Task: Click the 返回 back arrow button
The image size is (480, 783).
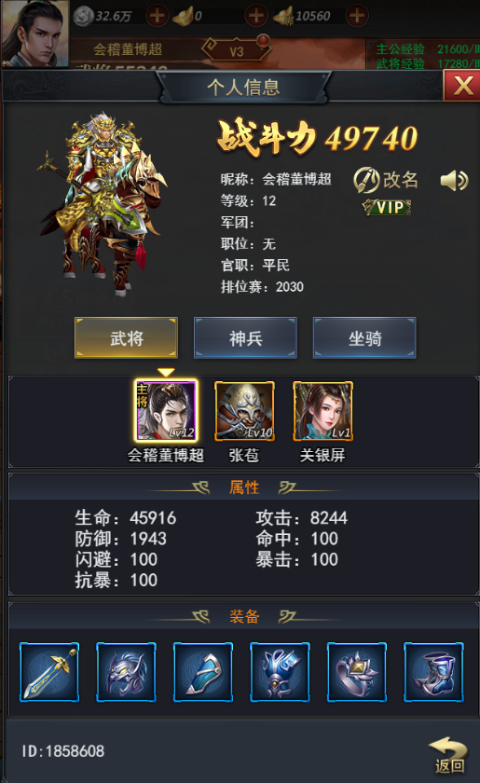Action: pyautogui.click(x=449, y=755)
